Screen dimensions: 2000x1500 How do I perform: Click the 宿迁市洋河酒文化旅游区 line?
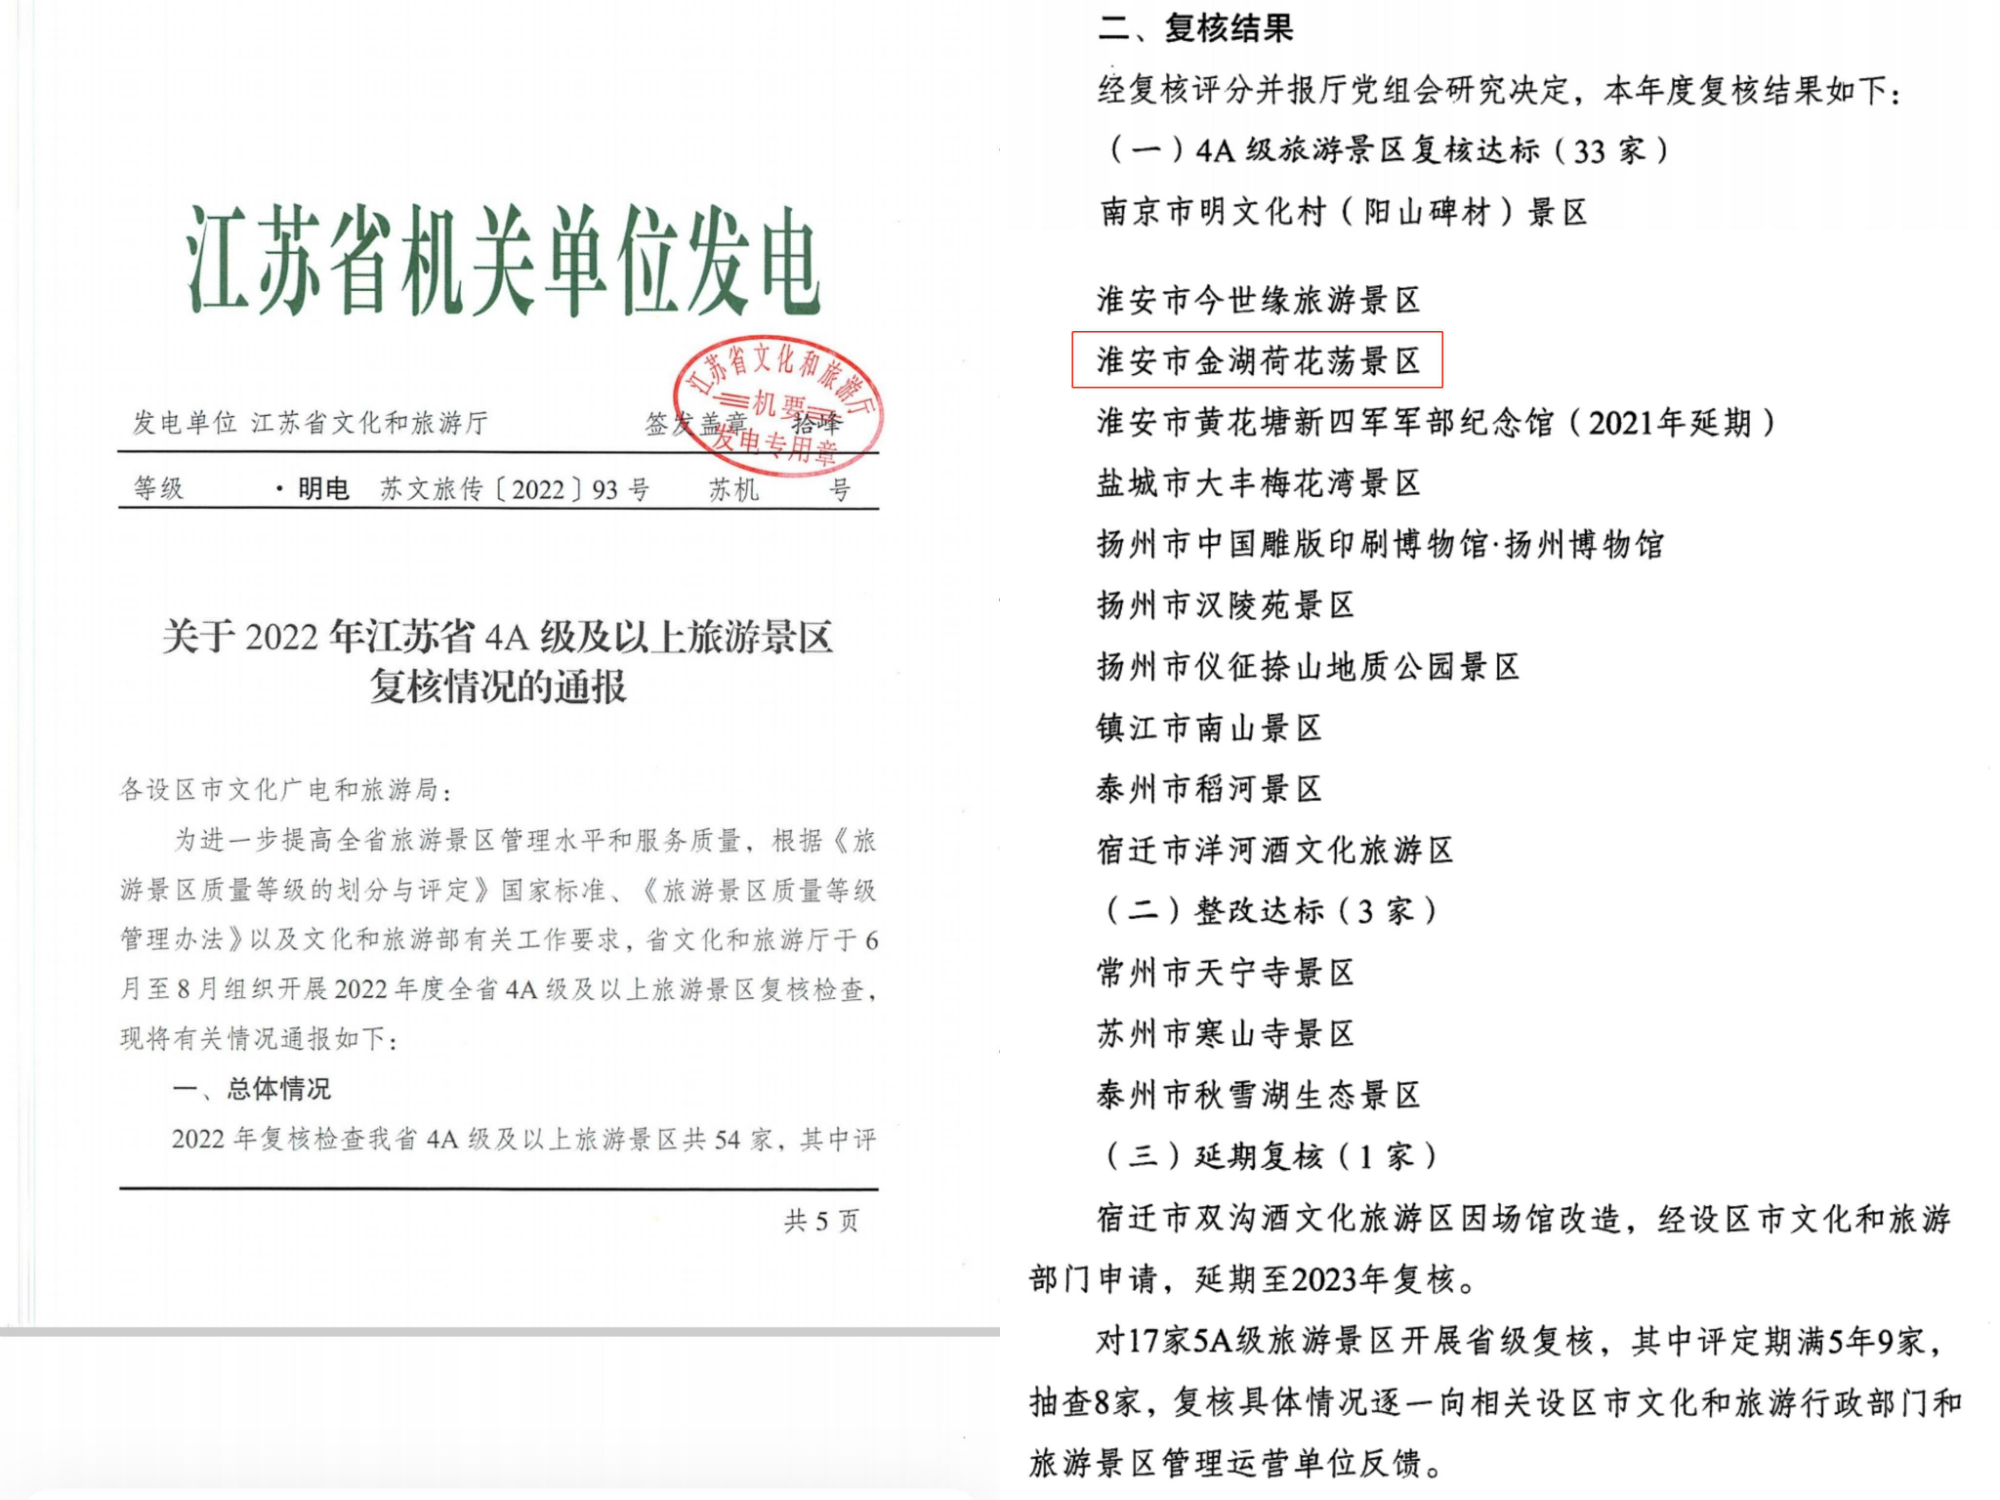click(x=1274, y=850)
